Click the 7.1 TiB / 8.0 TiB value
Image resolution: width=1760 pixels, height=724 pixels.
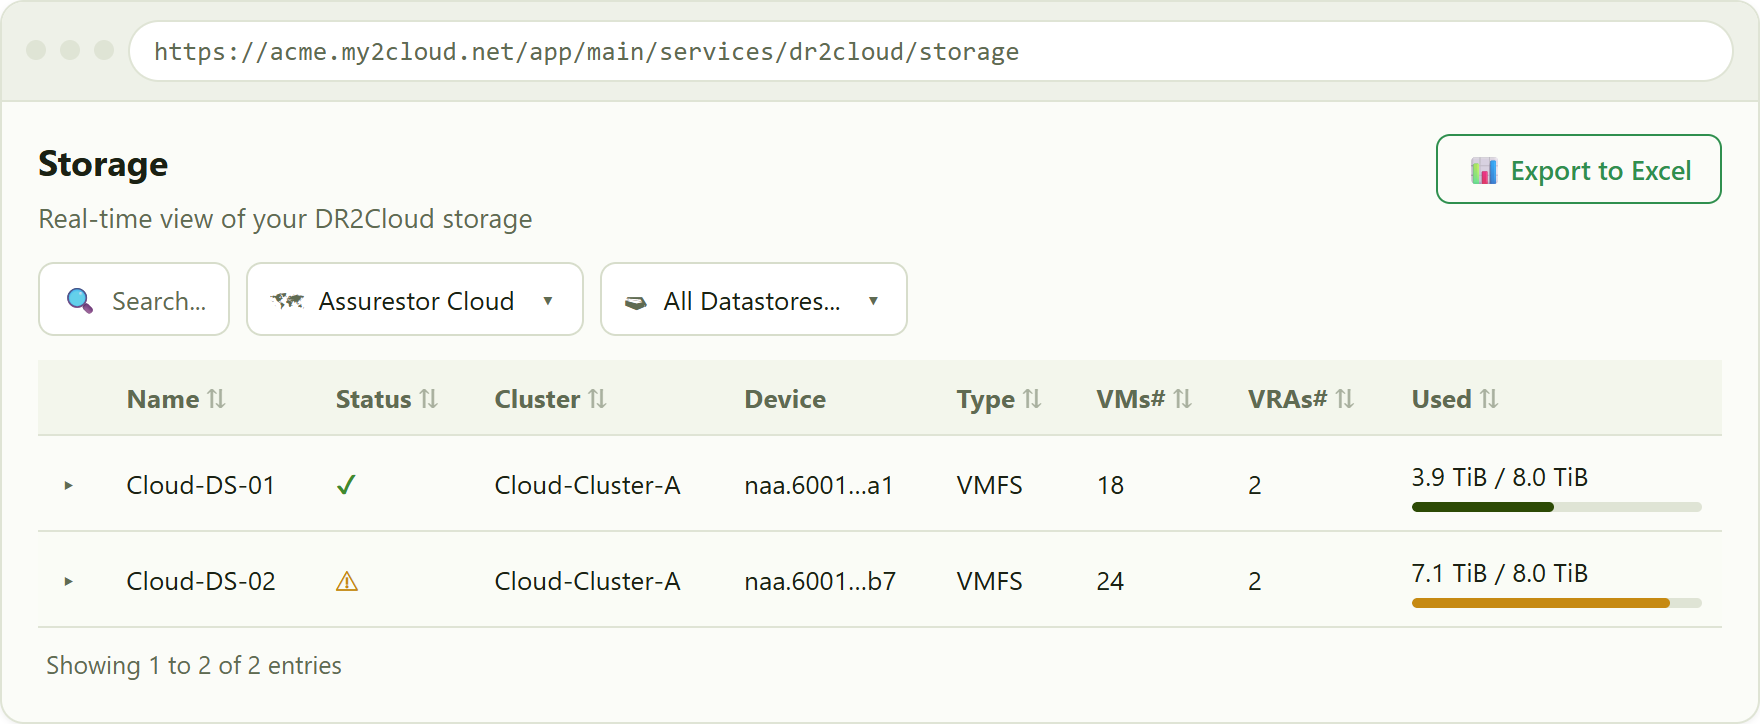coord(1500,573)
